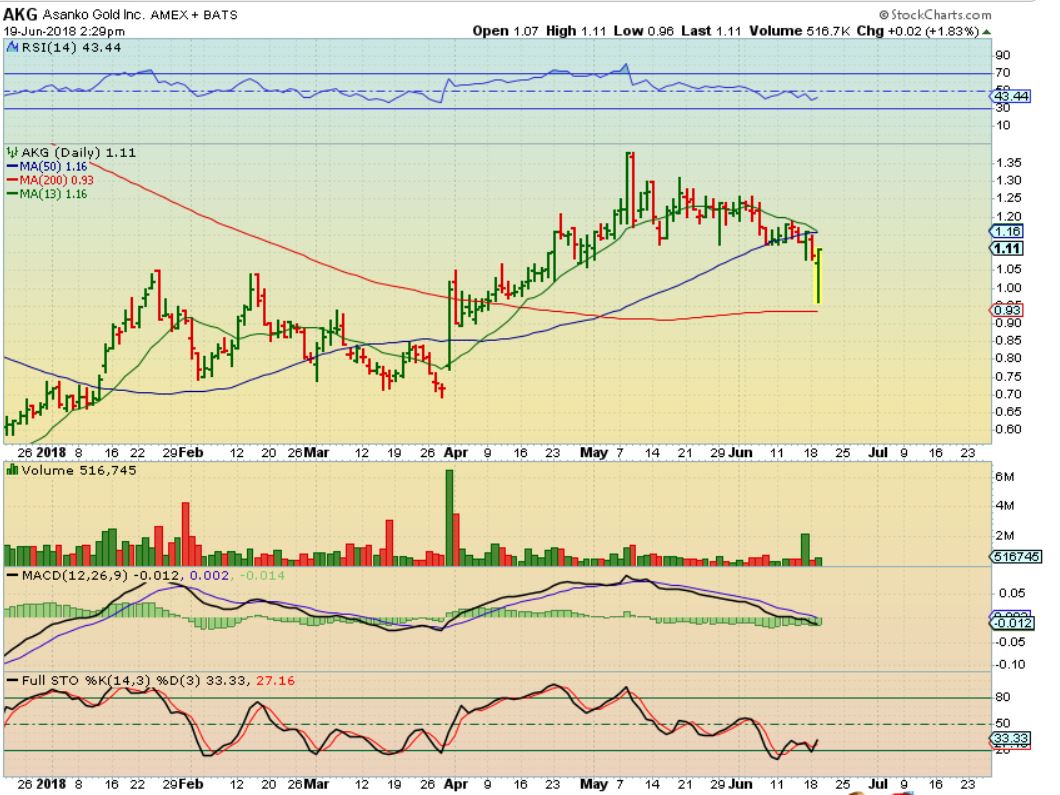Click the RSI(14) 43.44 panel label
1060x795 pixels.
[72, 47]
